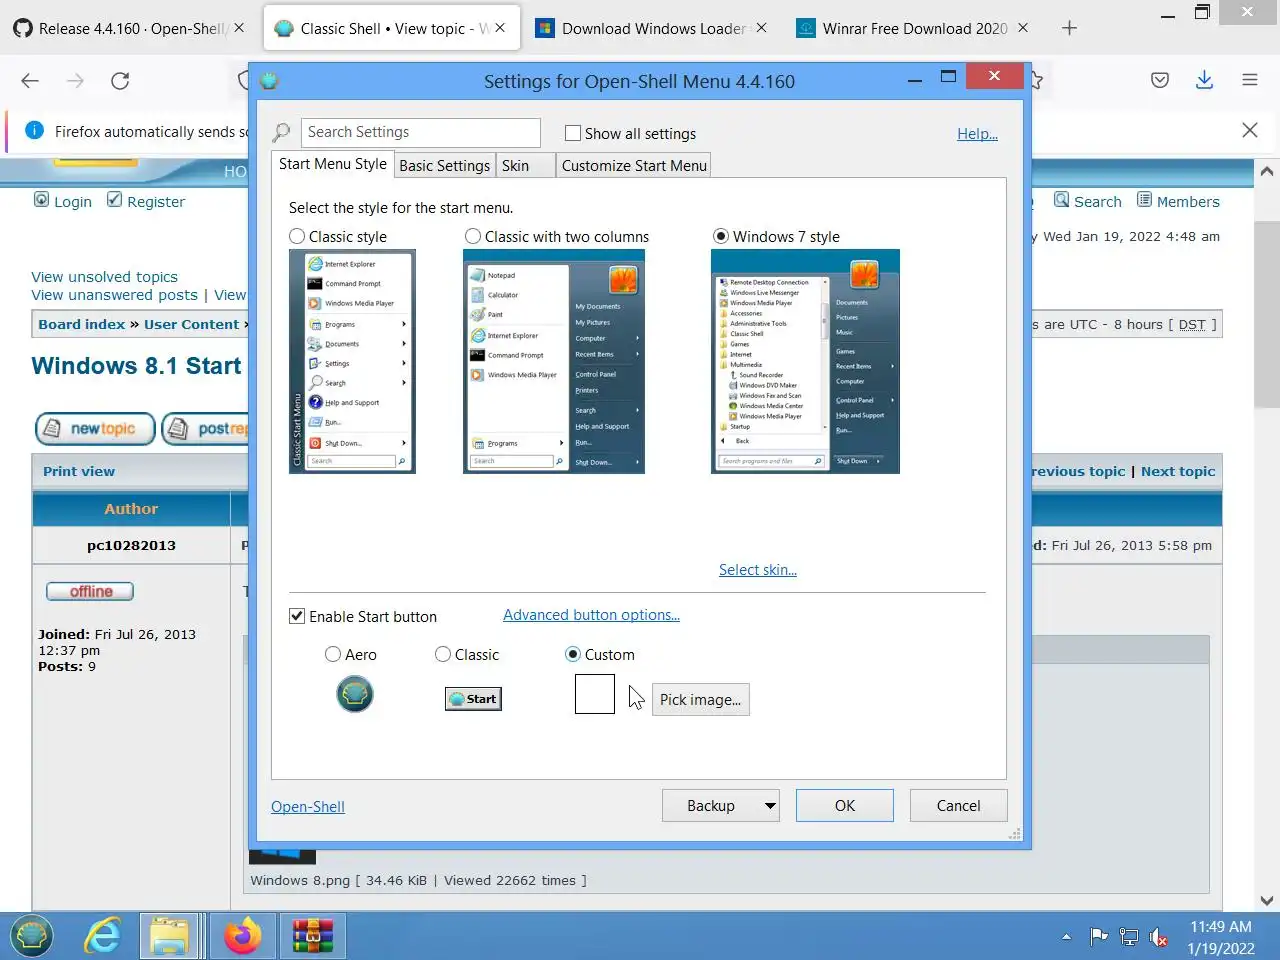The image size is (1280, 960).
Task: Open the Start button on taskbar
Action: point(32,936)
